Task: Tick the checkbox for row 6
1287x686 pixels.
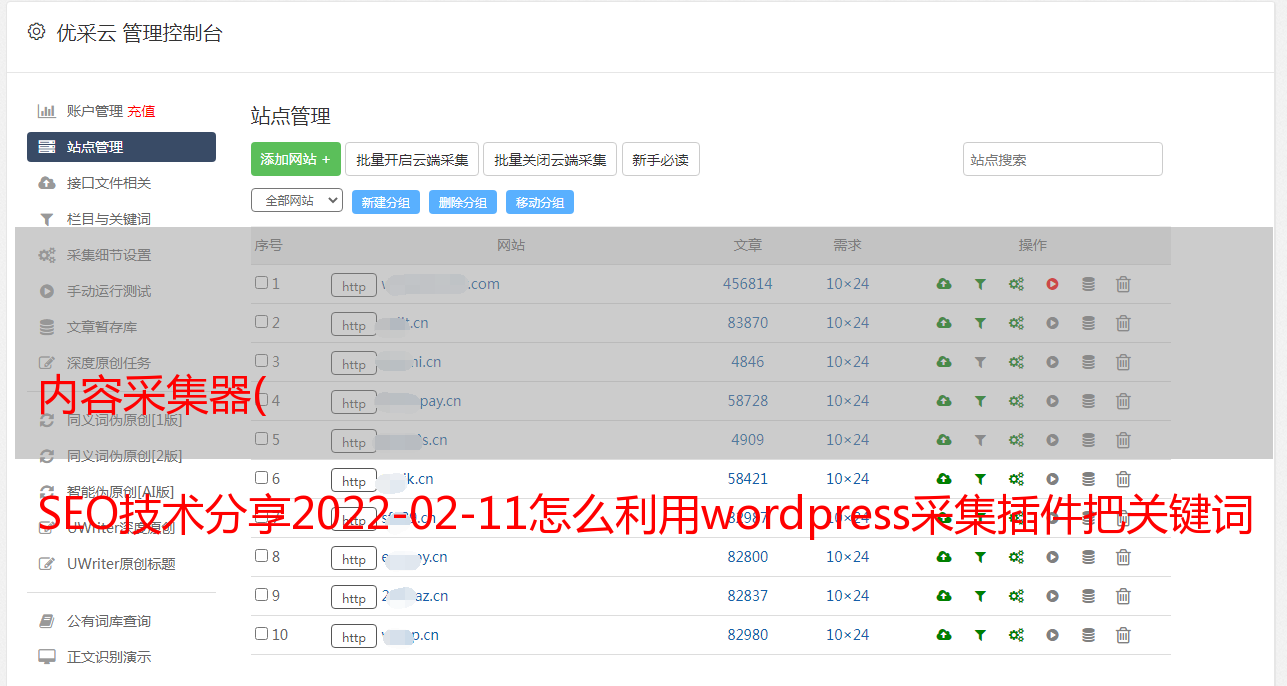Action: pos(261,478)
